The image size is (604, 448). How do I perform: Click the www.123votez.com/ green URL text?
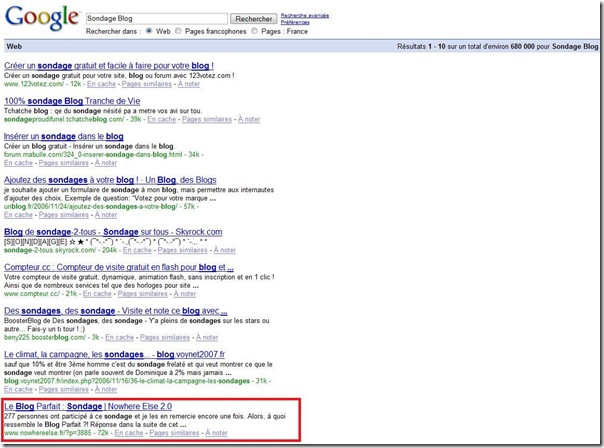click(34, 84)
